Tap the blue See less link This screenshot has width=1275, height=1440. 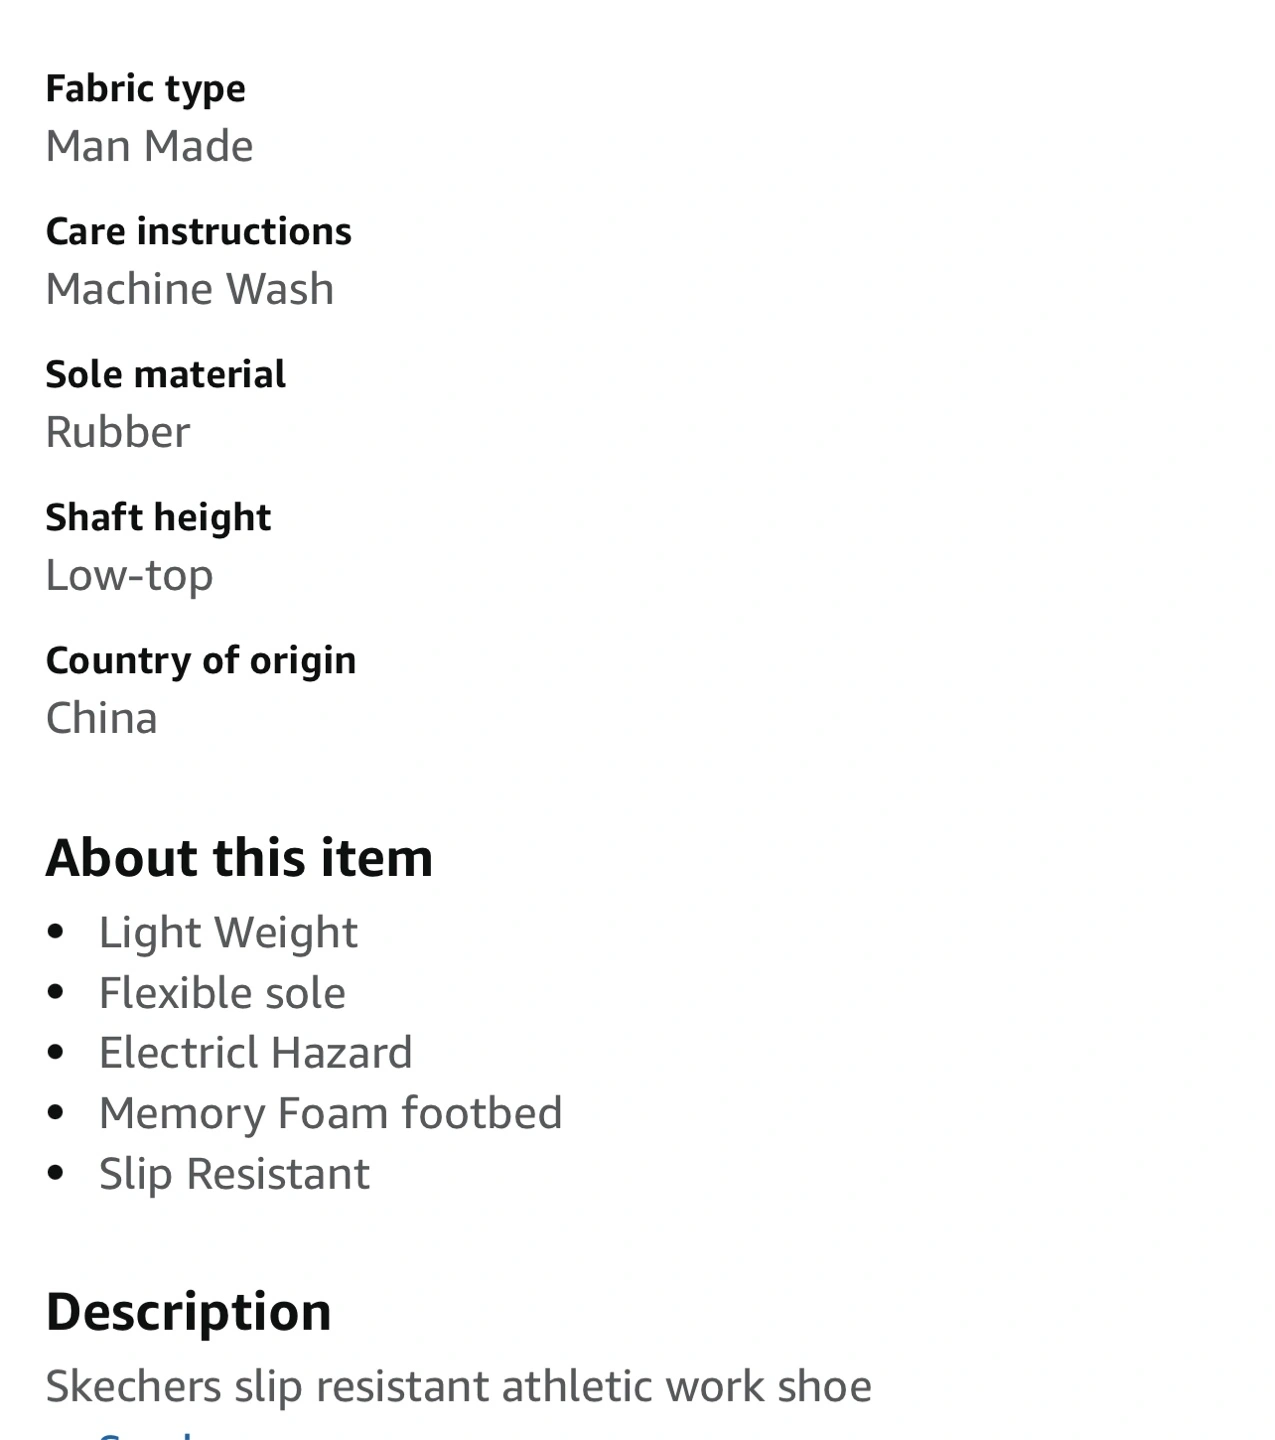(x=150, y=1434)
